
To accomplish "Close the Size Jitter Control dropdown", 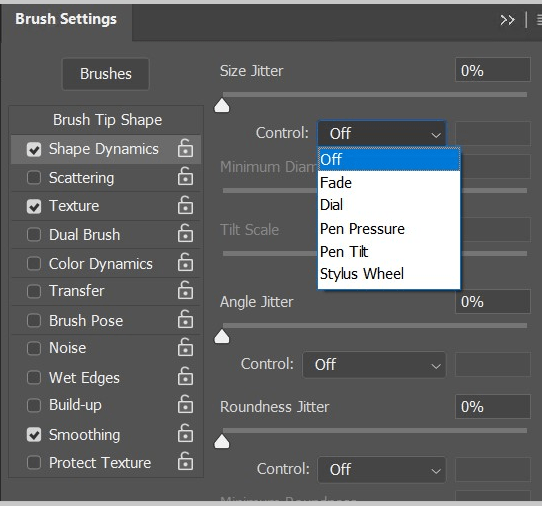I will [x=382, y=133].
